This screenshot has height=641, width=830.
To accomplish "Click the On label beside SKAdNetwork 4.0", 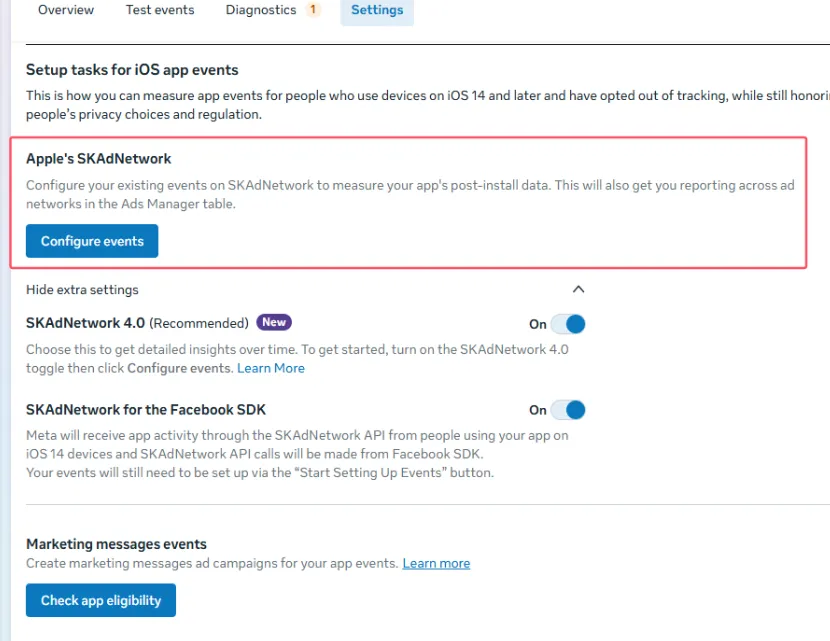I will point(537,324).
